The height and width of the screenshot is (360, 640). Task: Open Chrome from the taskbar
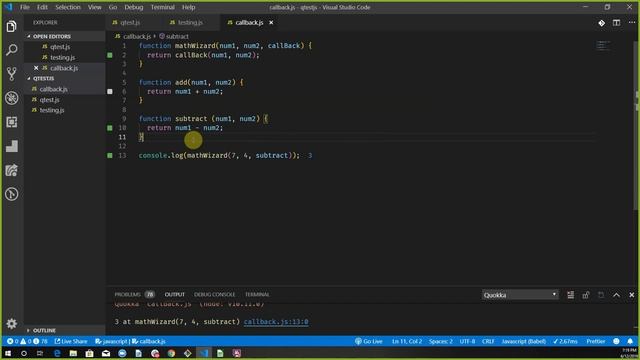coord(171,353)
